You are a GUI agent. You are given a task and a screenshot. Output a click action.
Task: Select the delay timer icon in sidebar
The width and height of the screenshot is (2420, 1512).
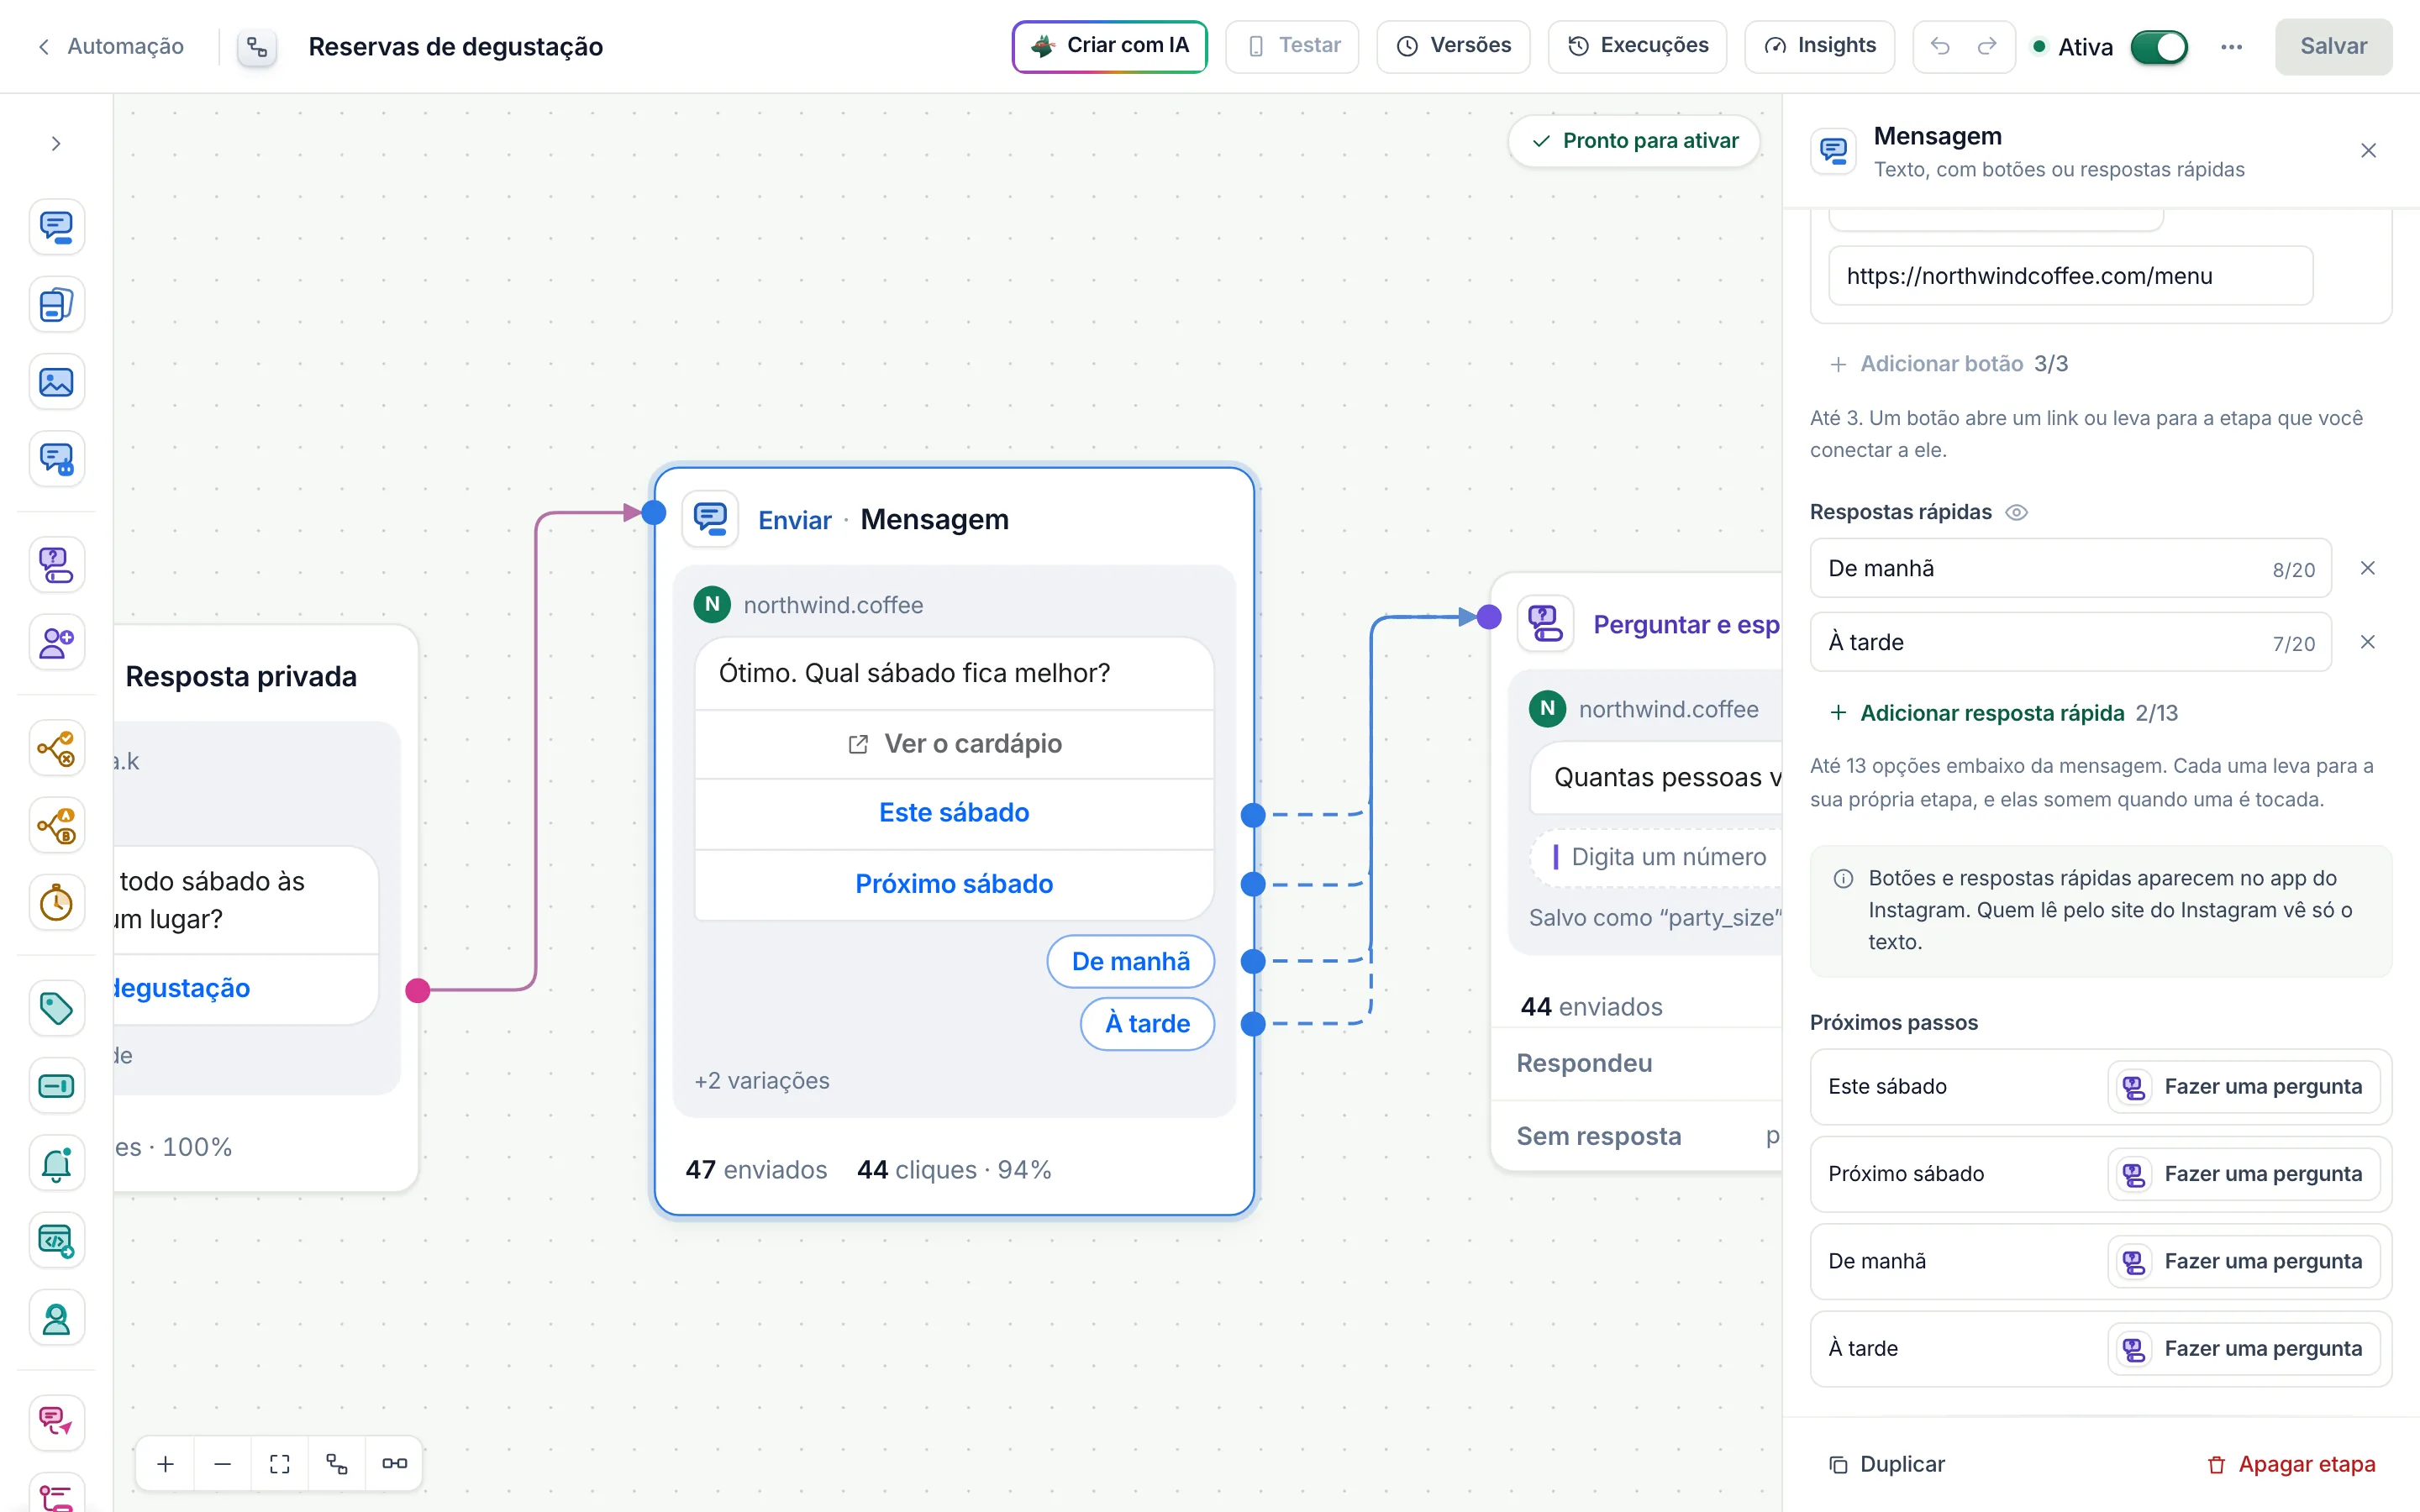click(x=56, y=902)
